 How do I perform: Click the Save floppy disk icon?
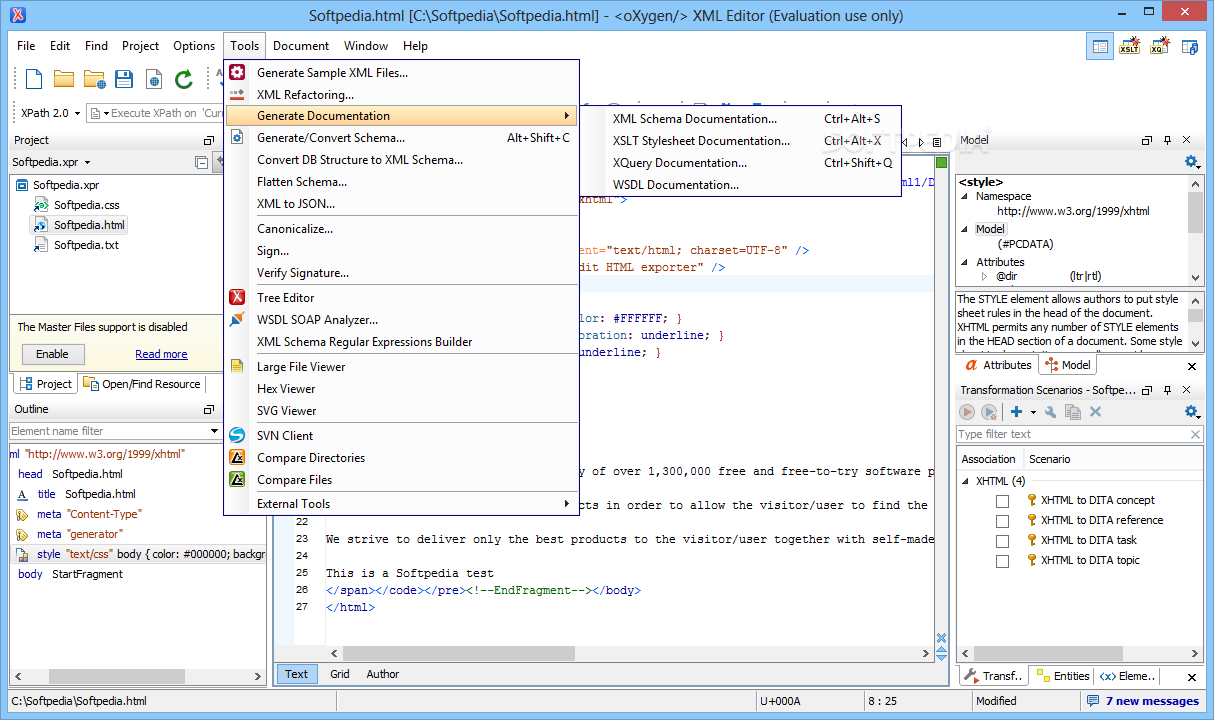pyautogui.click(x=124, y=79)
